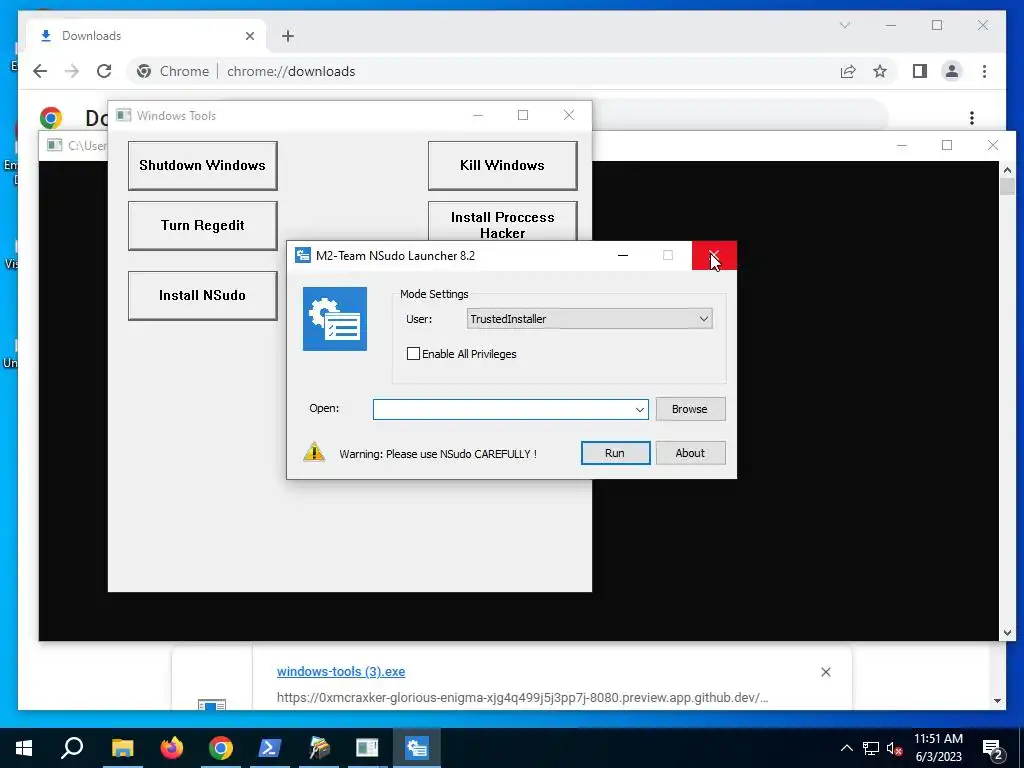Open taskbar clock showing 11:51 AM

pos(938,748)
